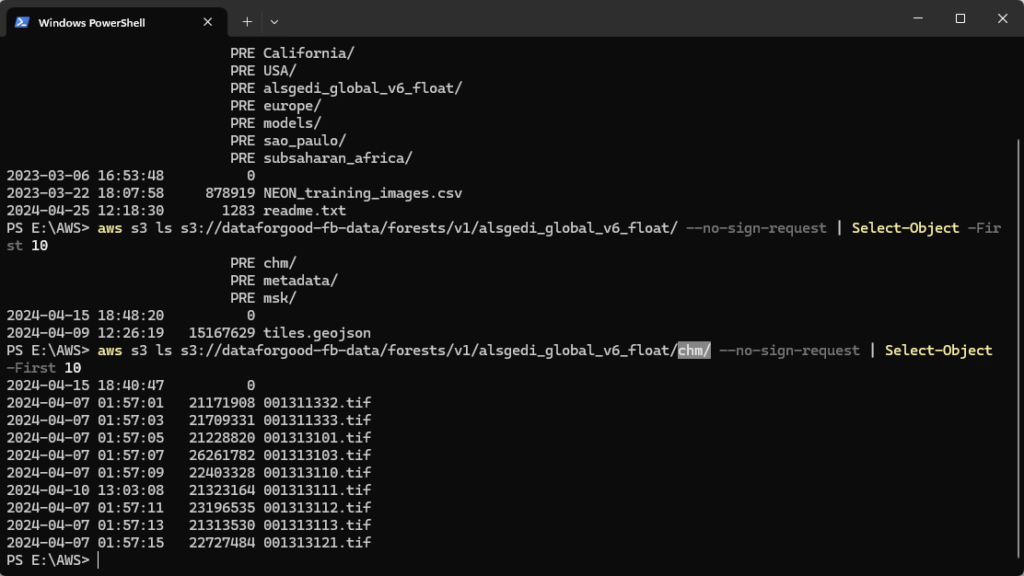Screen dimensions: 1024x576
Task: Click the alsgedi_global_v6_float/ prefix entry
Action: tap(362, 88)
